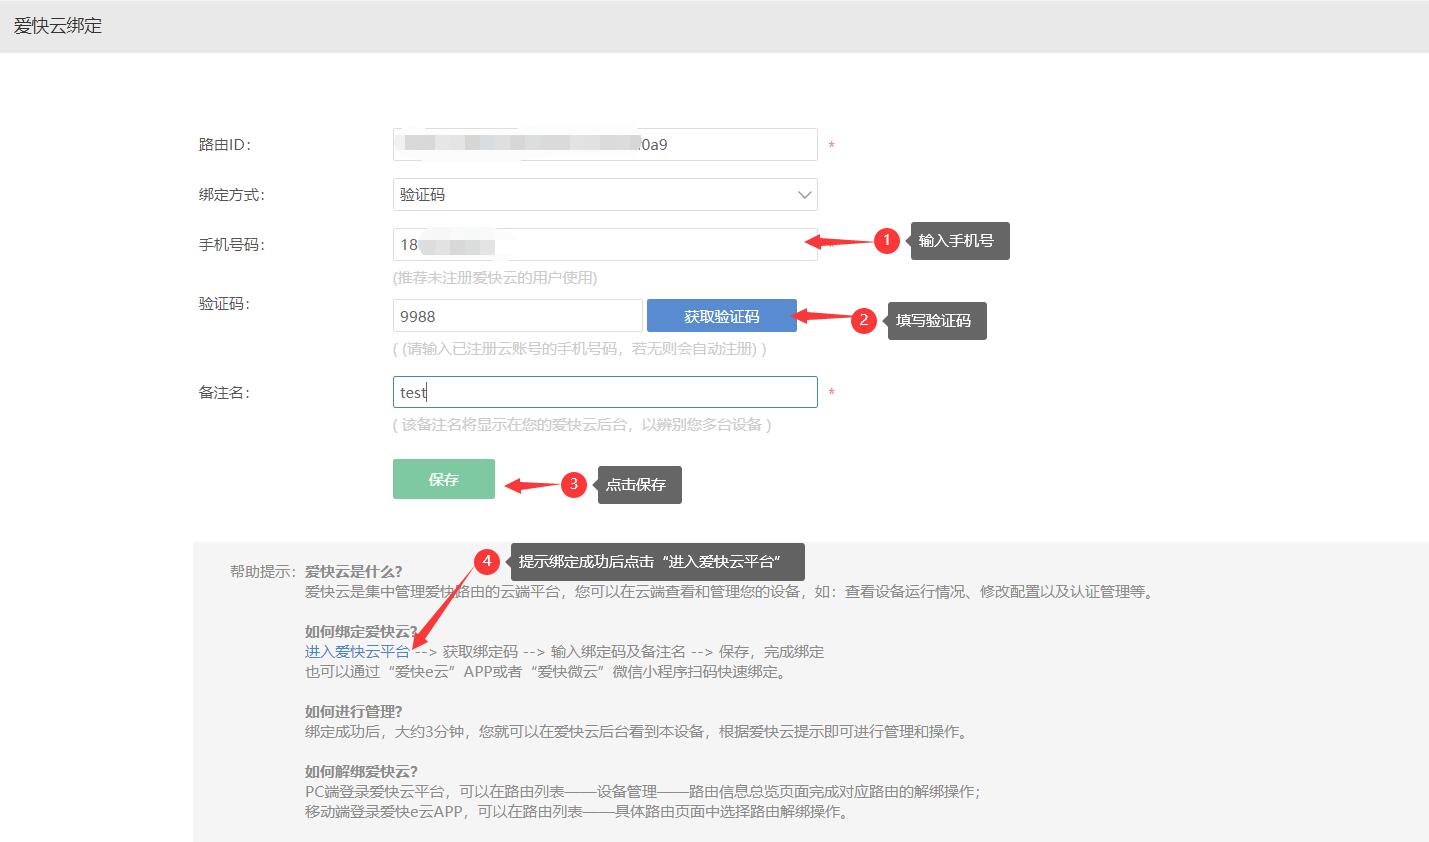Click the gray '输入手机号' annotation label
The height and width of the screenshot is (842, 1429).
pyautogui.click(x=958, y=240)
